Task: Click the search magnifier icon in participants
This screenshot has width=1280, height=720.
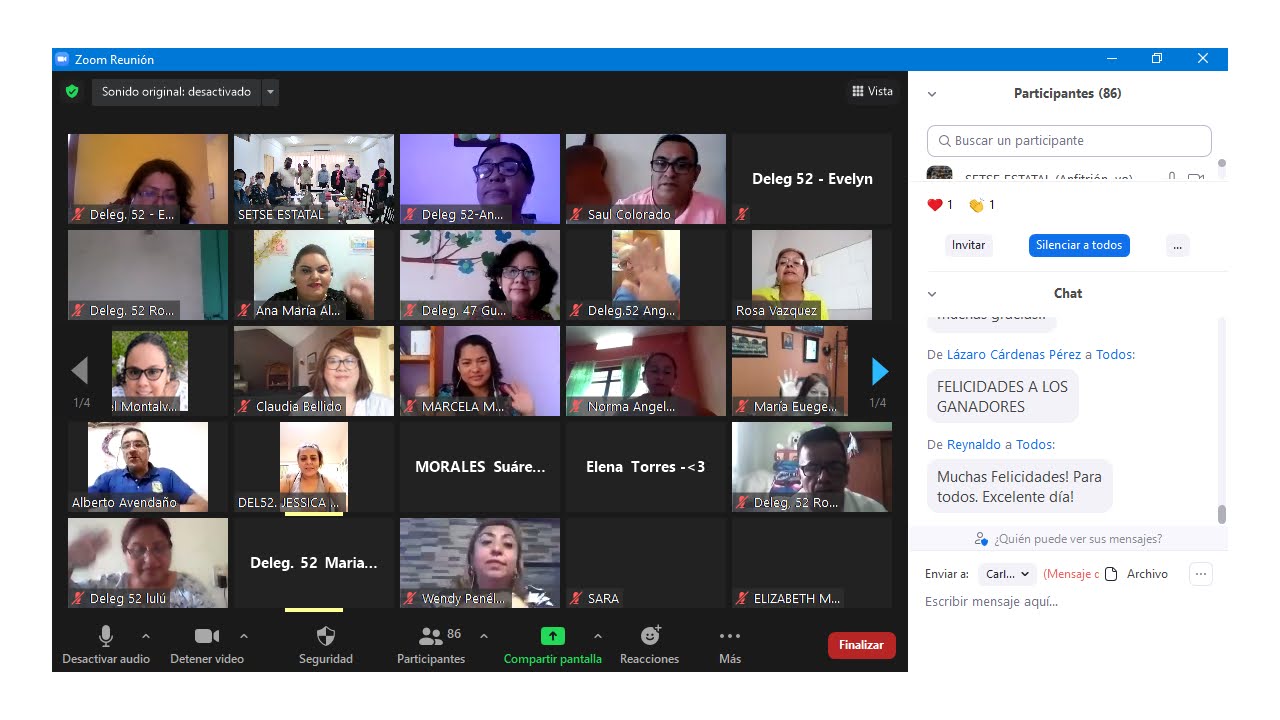Action: pyautogui.click(x=944, y=141)
